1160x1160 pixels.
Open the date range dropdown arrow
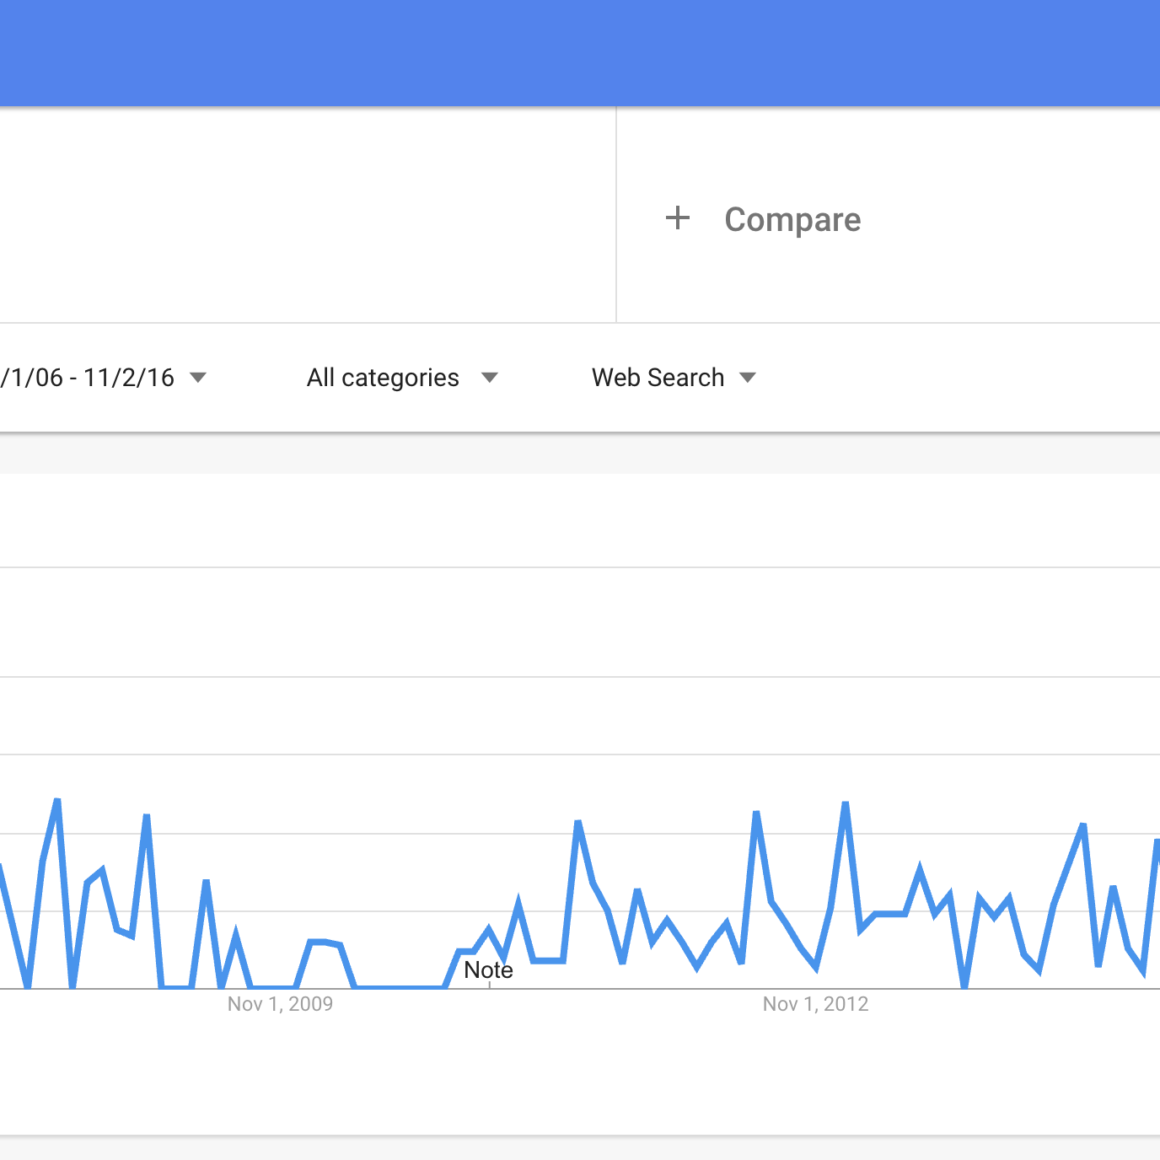click(x=198, y=378)
